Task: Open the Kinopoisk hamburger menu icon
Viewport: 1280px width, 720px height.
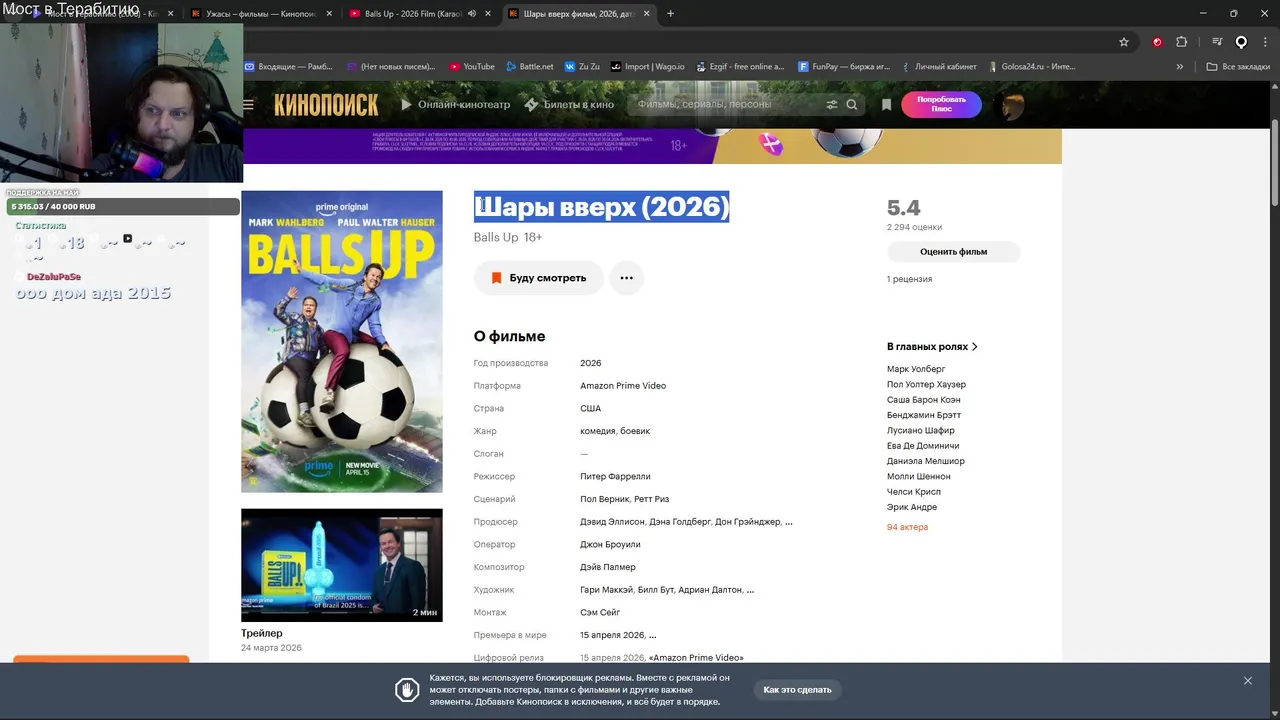Action: (x=248, y=105)
